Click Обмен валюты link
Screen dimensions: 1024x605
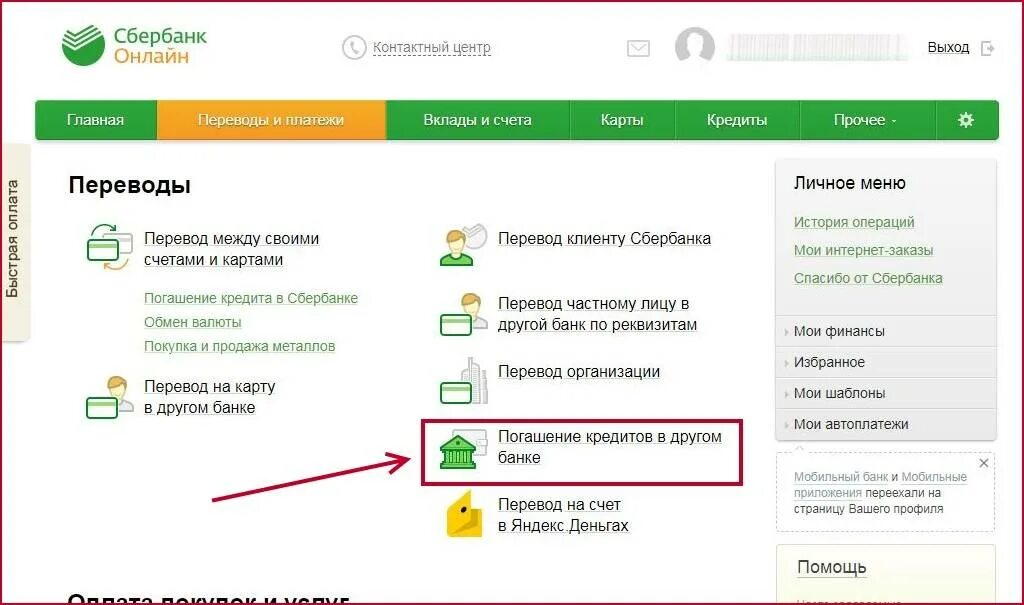point(193,322)
